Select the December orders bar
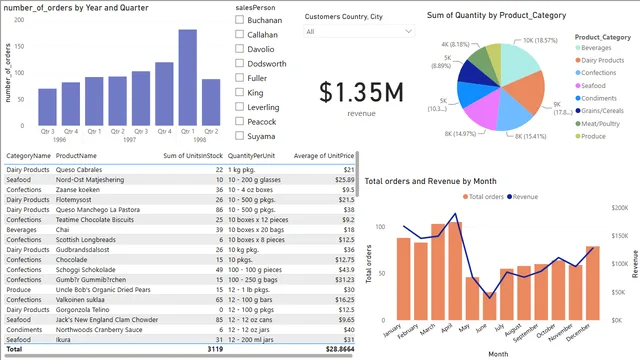The image size is (640, 360). 593,283
